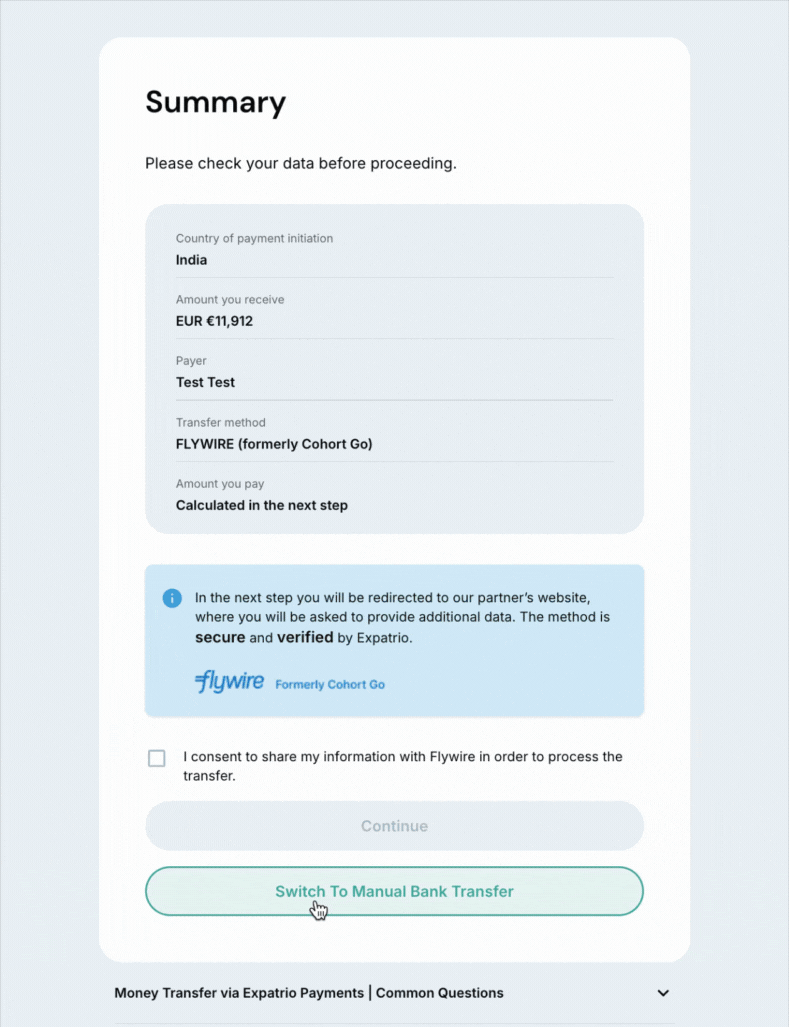Open the Money Transfer via Expatrio Payments dropdown

click(663, 993)
